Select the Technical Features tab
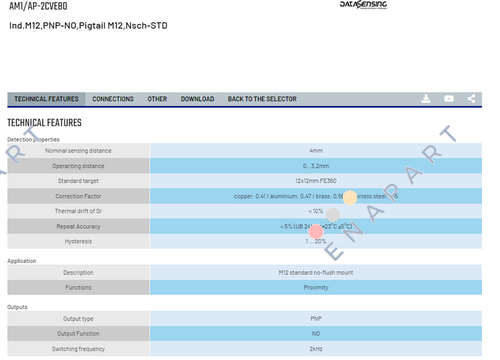500x360 pixels. click(46, 99)
